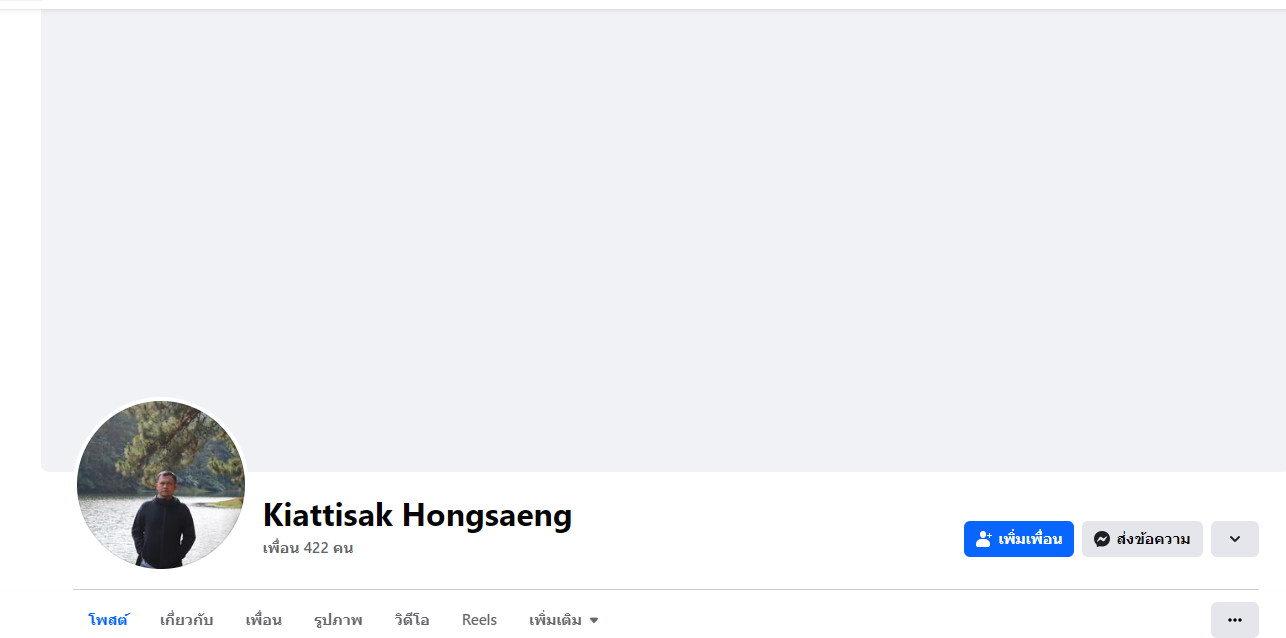The width and height of the screenshot is (1286, 638).
Task: Click the man in the profile photo
Action: [x=162, y=520]
